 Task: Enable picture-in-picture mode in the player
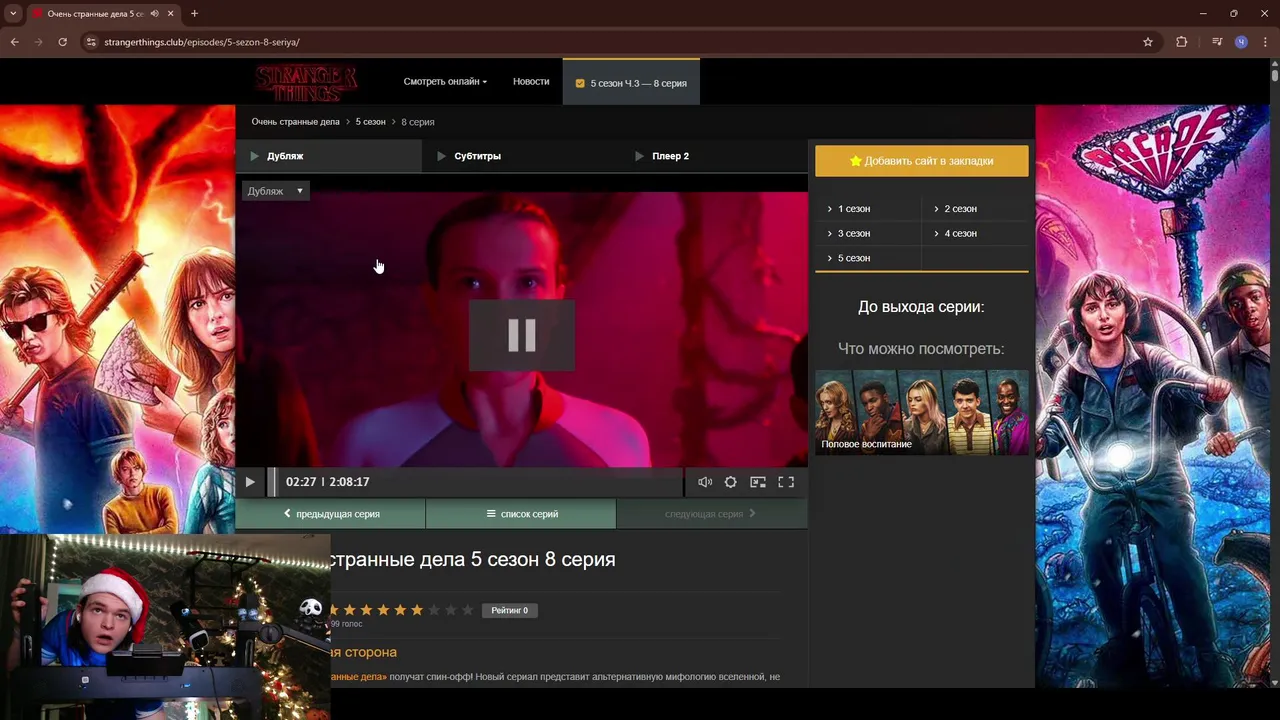click(758, 482)
